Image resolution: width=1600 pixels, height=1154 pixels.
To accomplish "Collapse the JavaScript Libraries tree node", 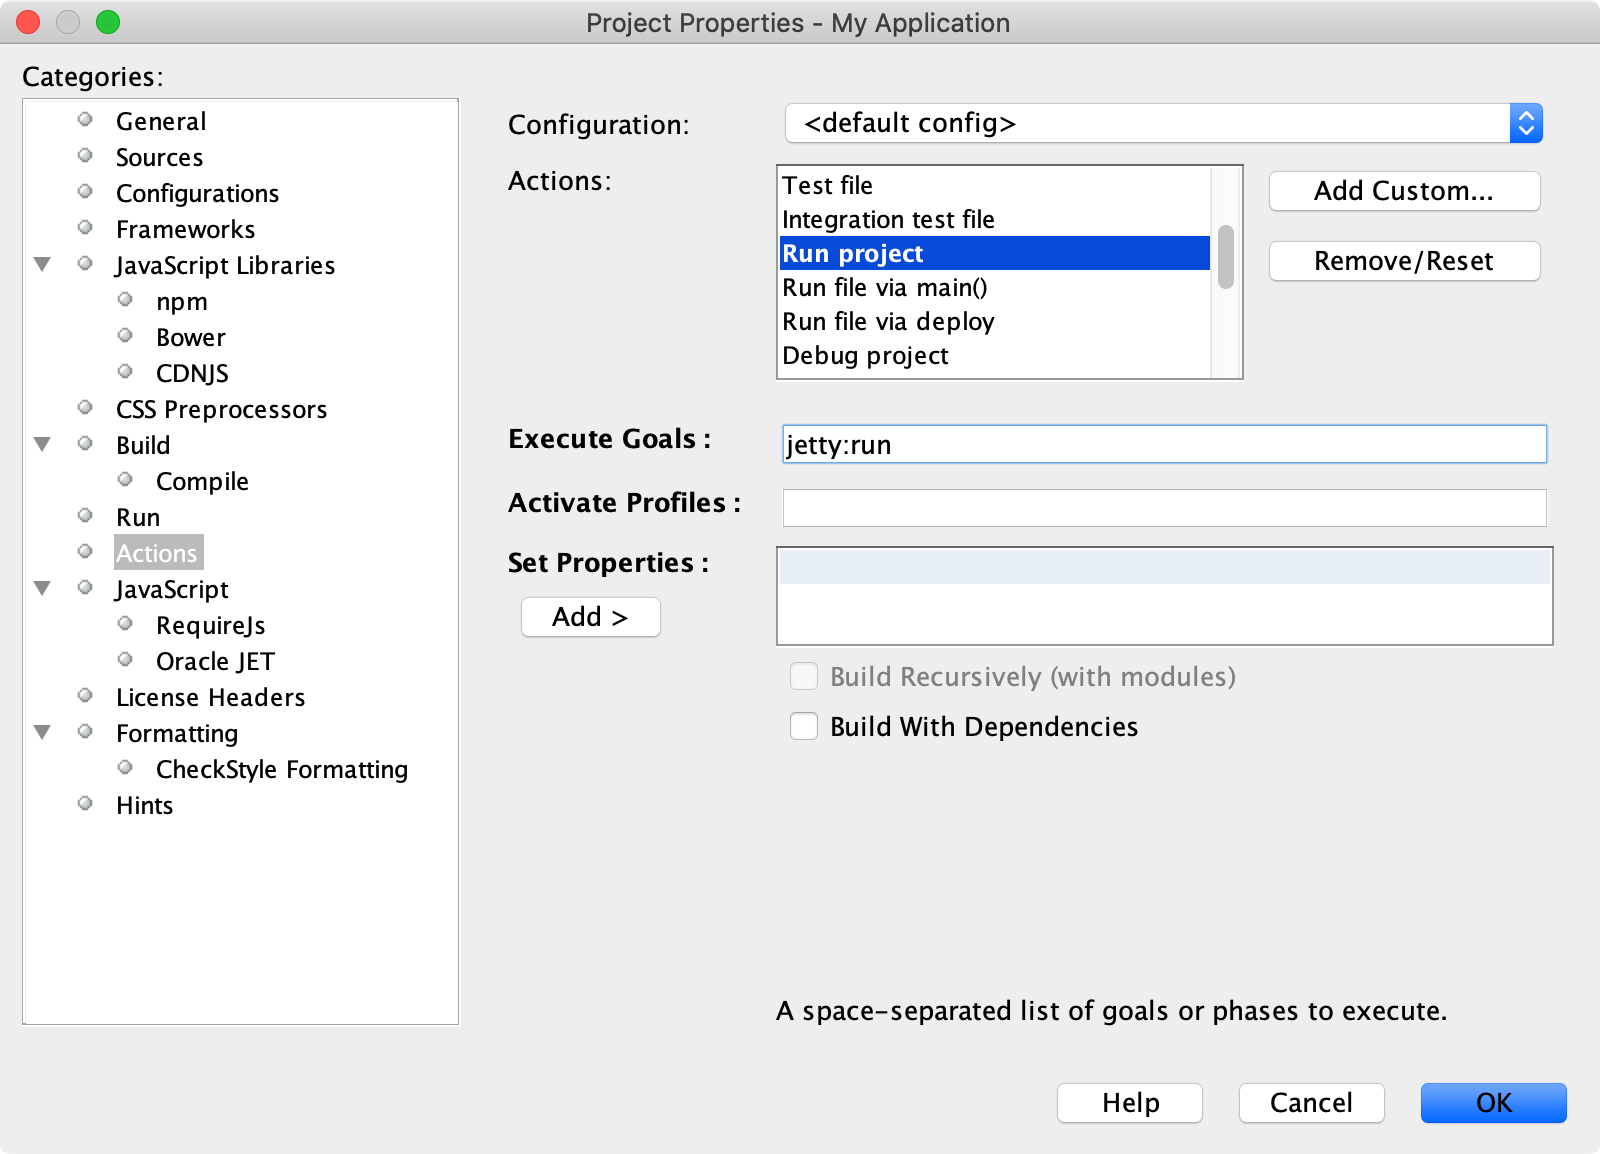I will click(42, 265).
